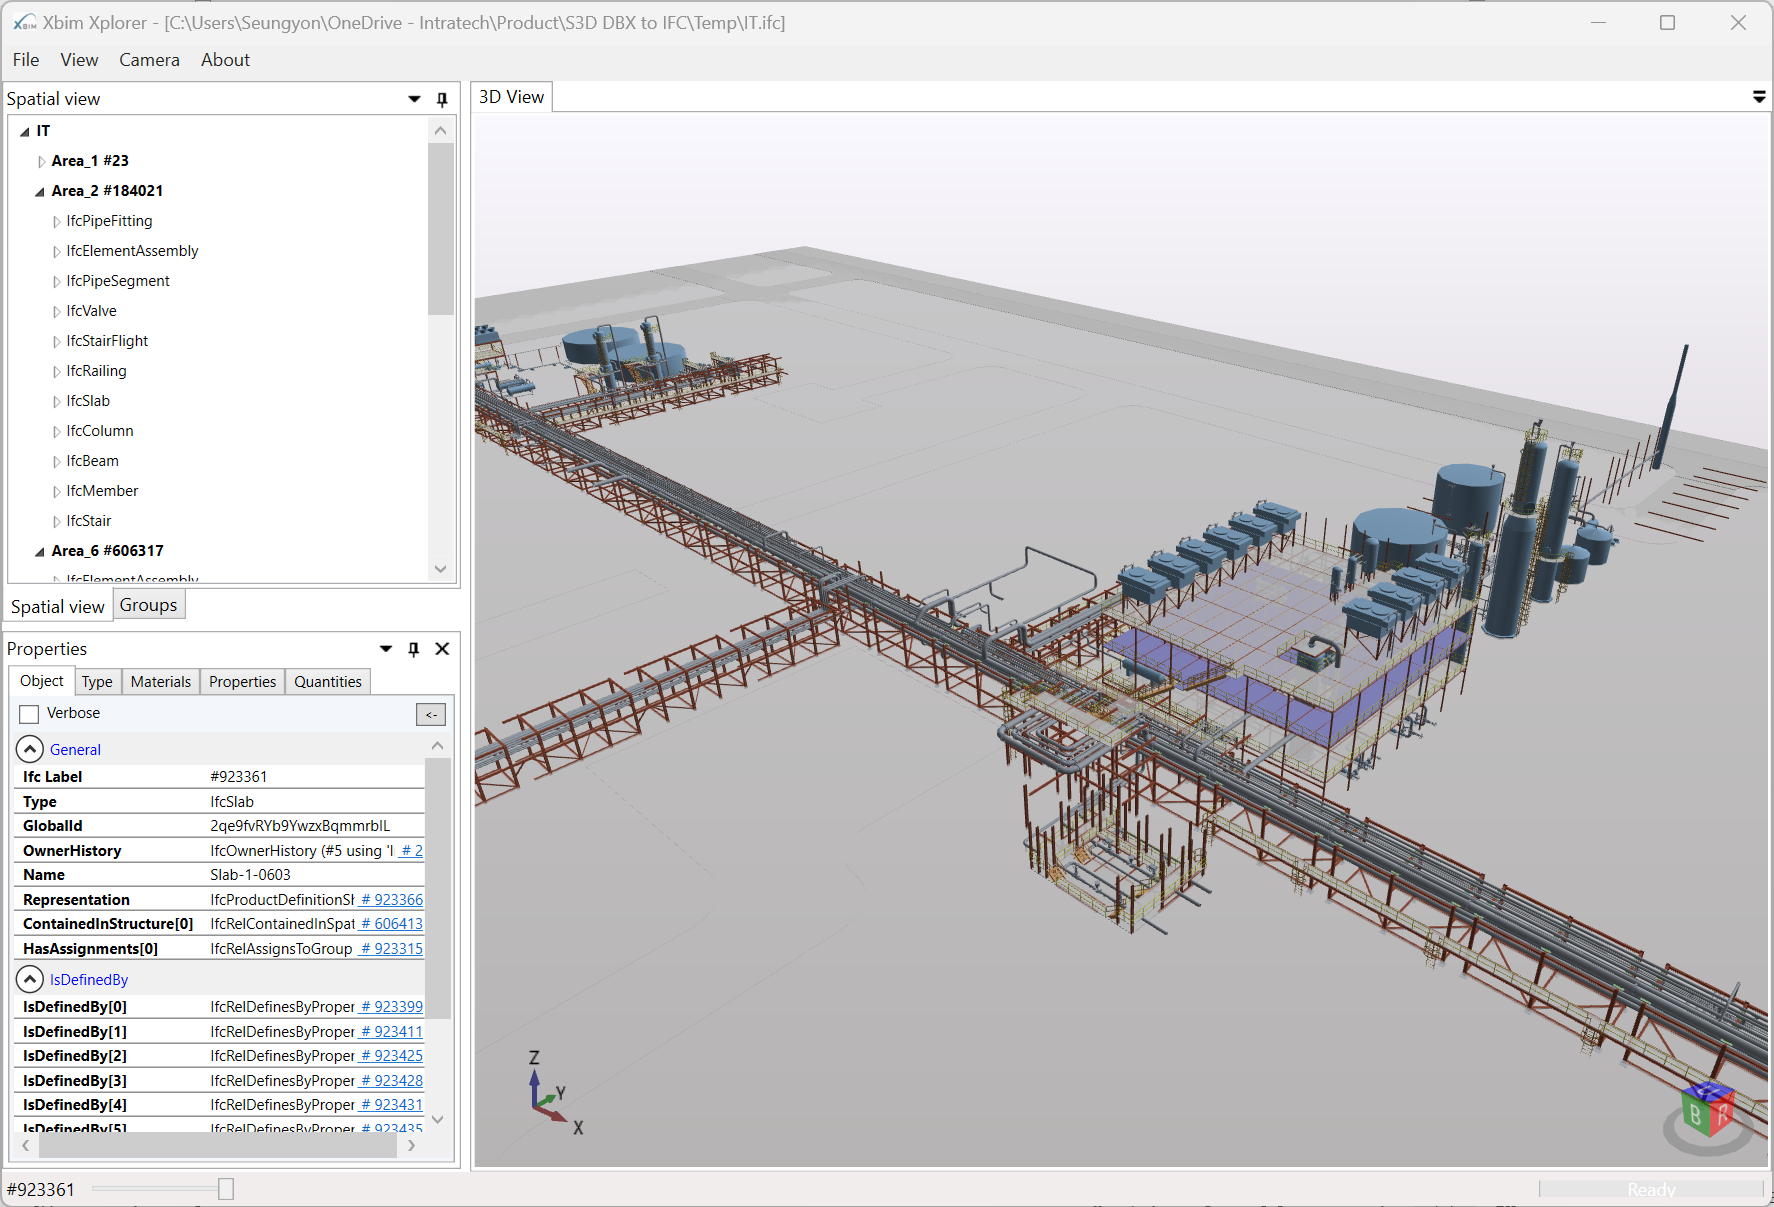The image size is (1774, 1207).
Task: Expand the Area_1 #23 tree node
Action: [41, 161]
